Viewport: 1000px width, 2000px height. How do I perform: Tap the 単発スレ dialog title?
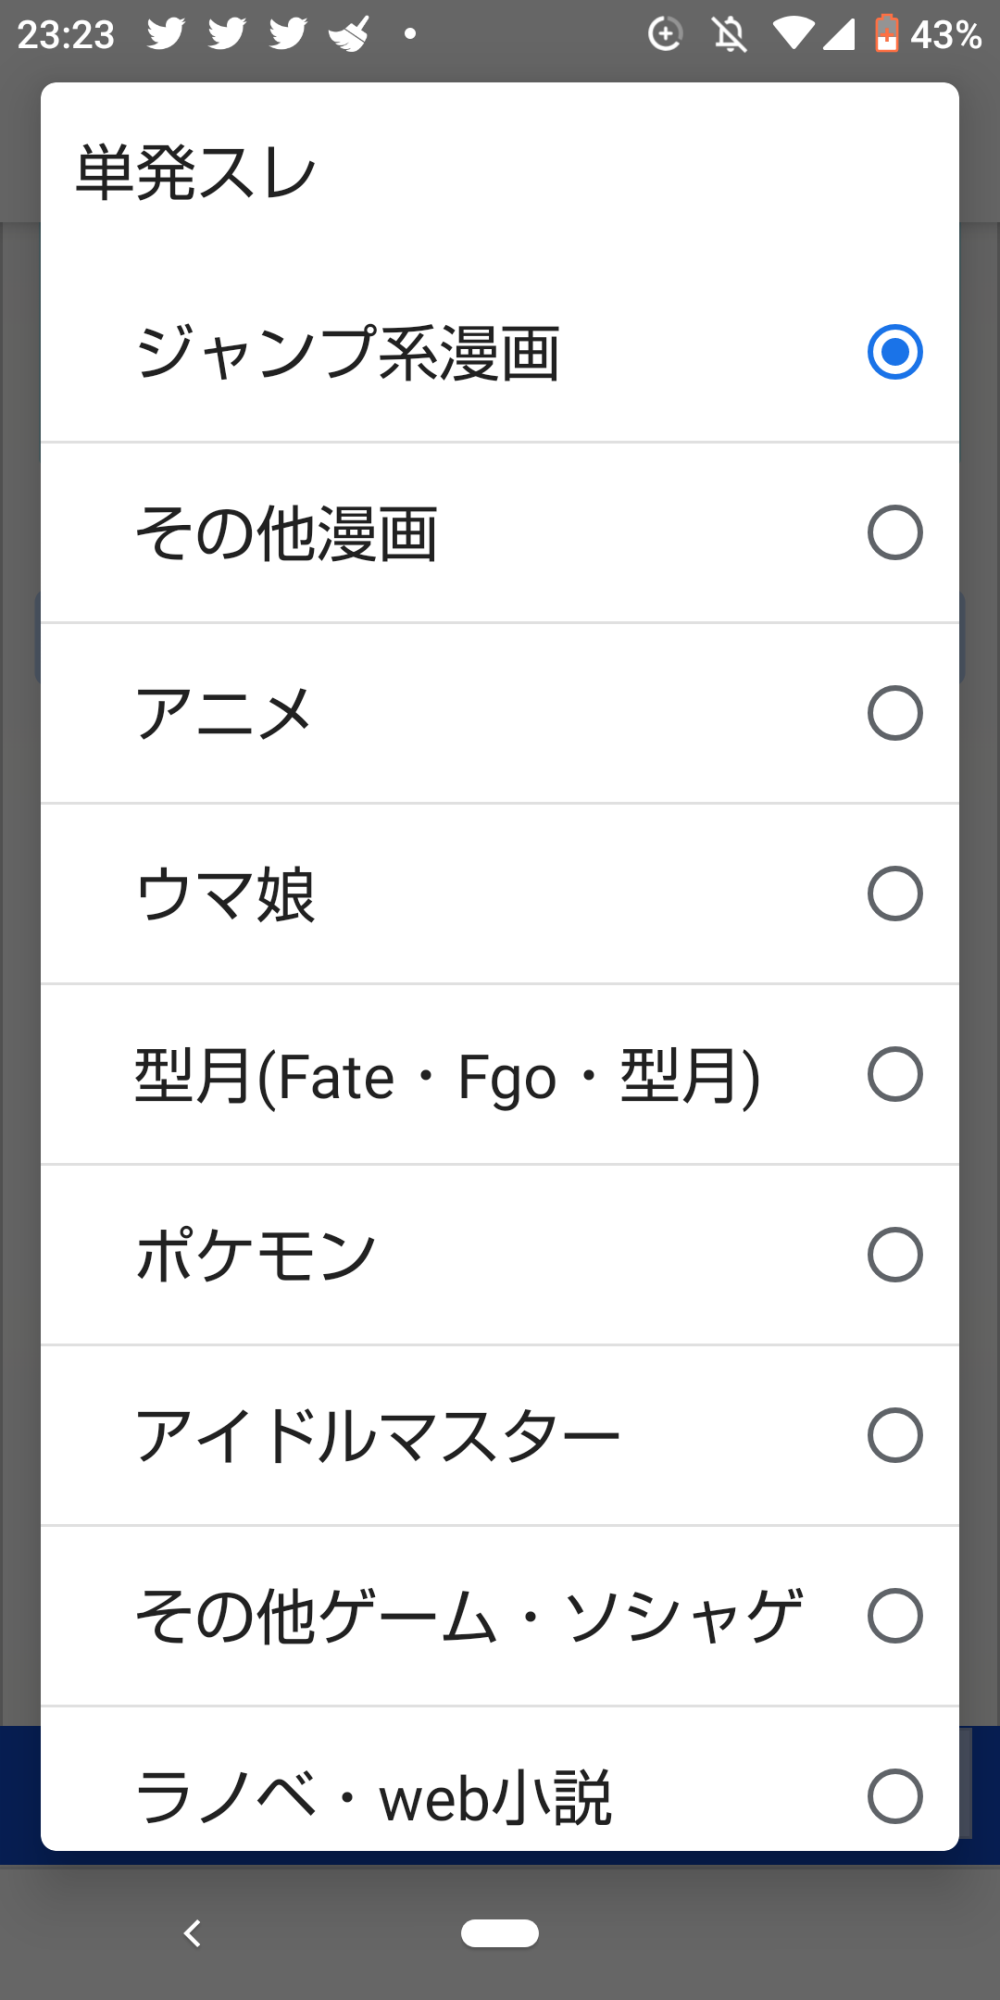click(196, 172)
